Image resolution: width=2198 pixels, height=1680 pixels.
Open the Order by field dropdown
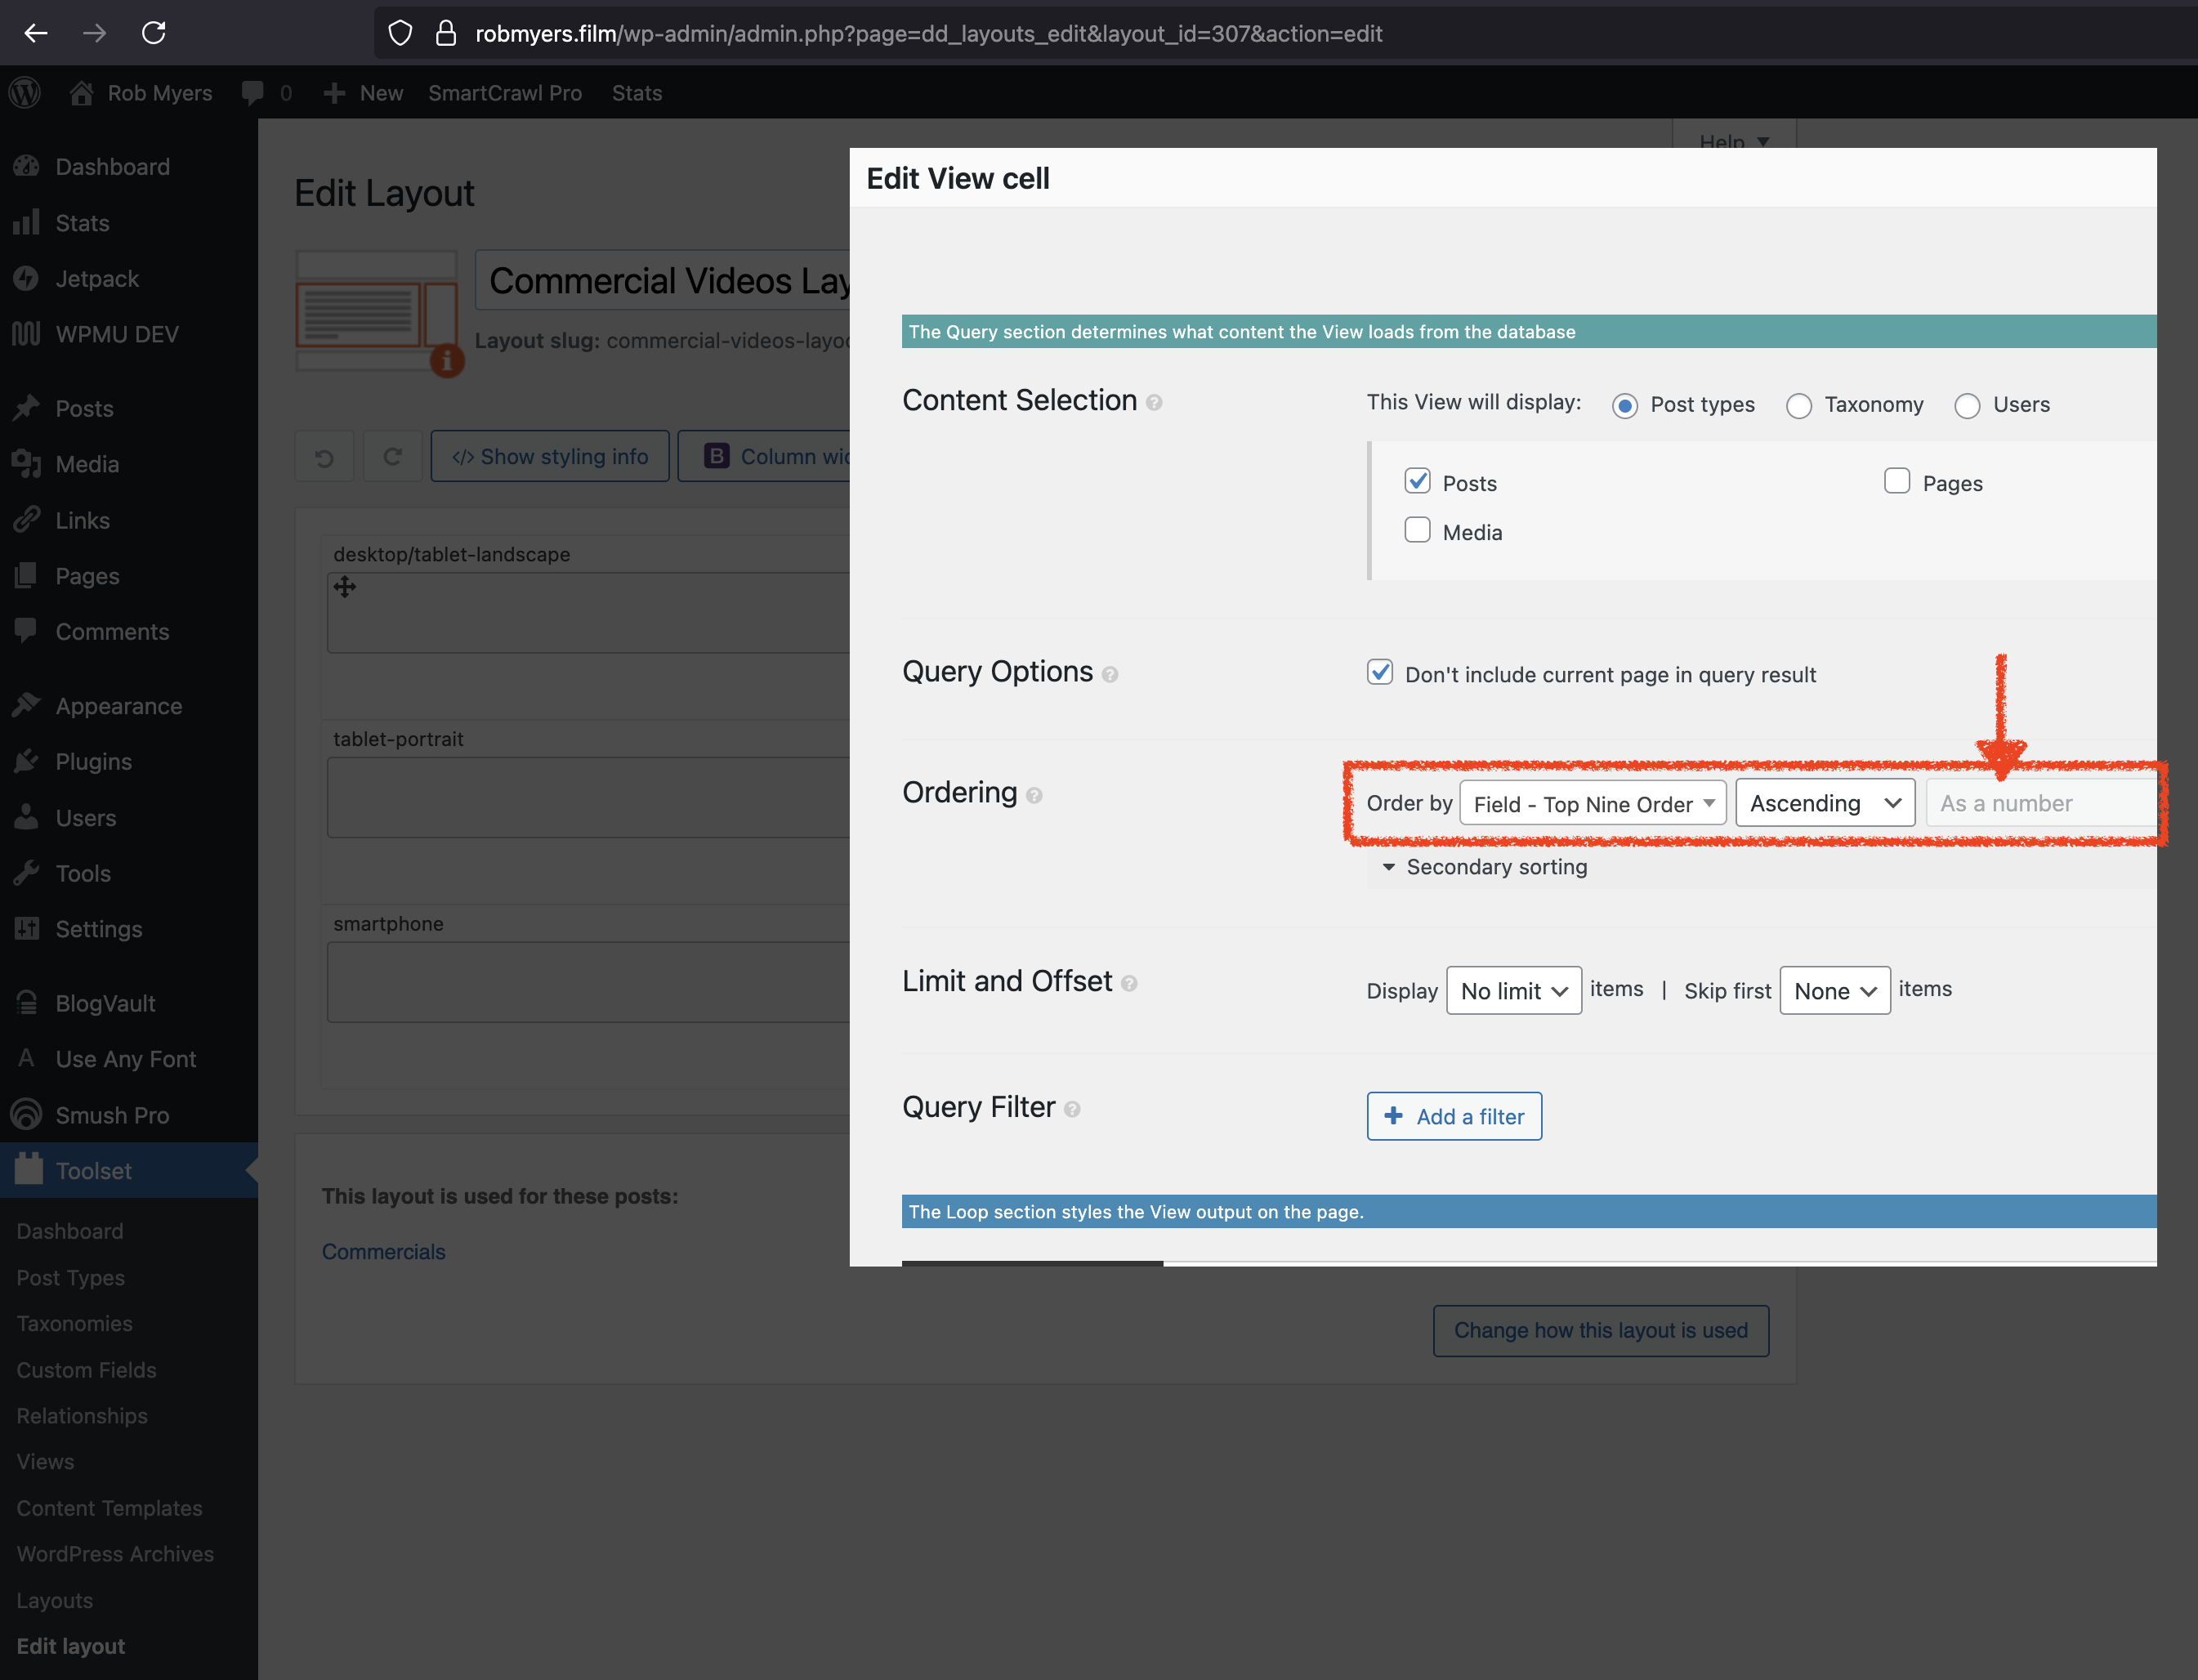click(x=1592, y=804)
